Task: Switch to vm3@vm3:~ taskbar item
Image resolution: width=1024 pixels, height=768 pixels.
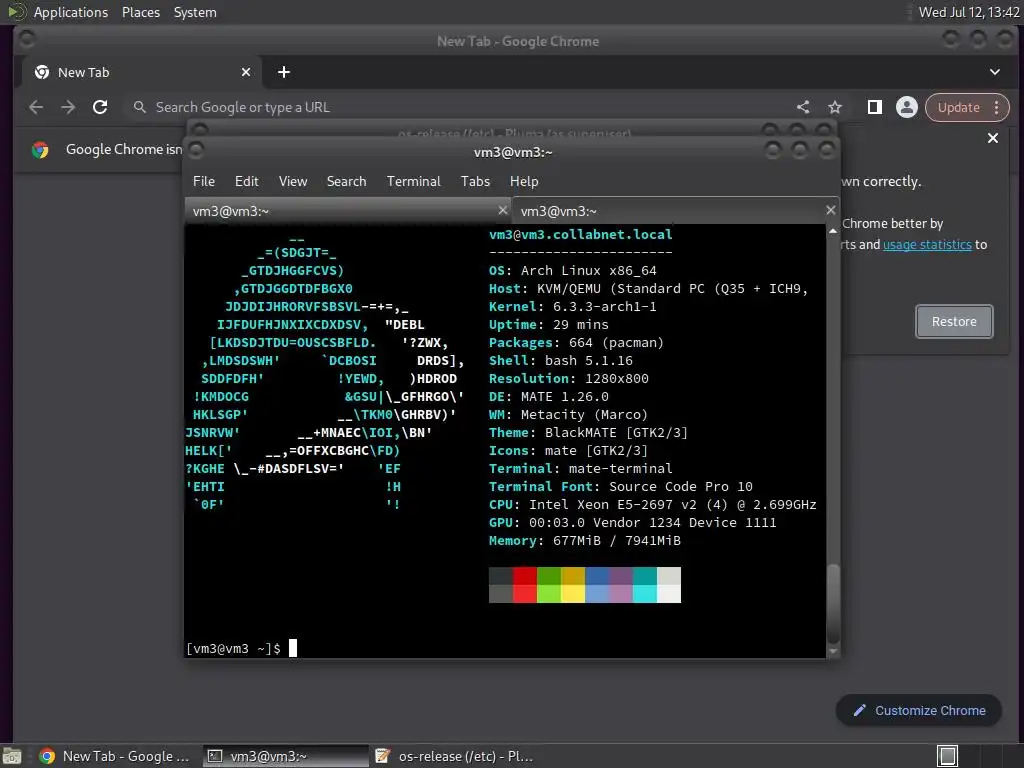Action: 286,756
